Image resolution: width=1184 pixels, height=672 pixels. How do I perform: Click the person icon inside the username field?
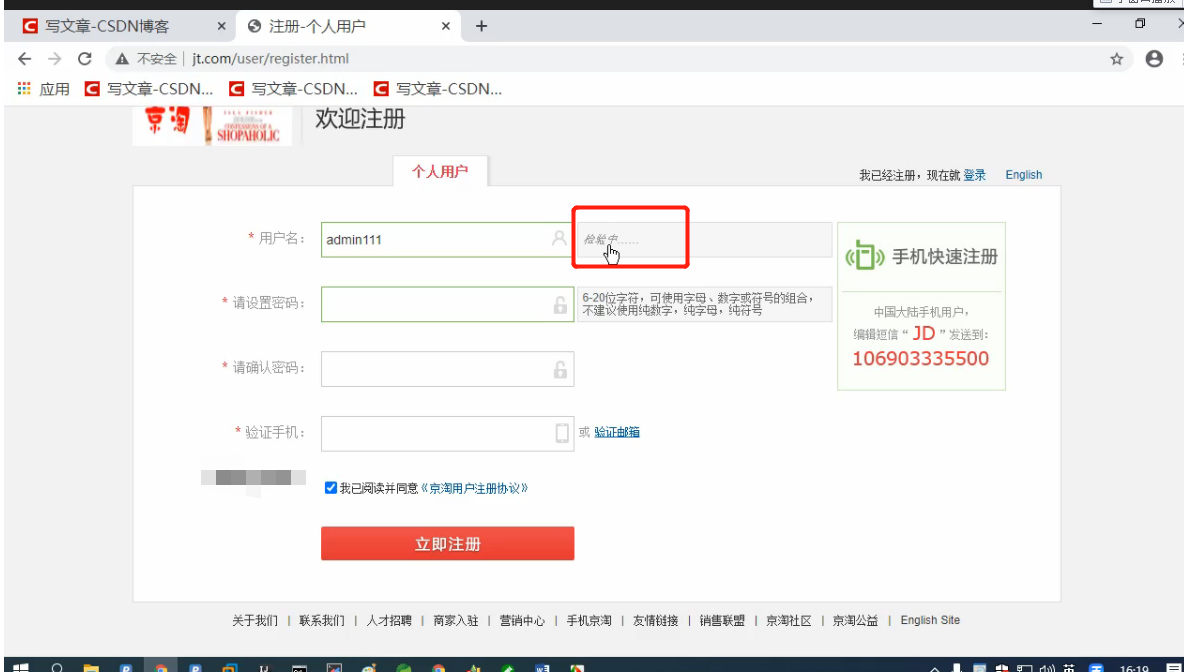click(x=559, y=239)
